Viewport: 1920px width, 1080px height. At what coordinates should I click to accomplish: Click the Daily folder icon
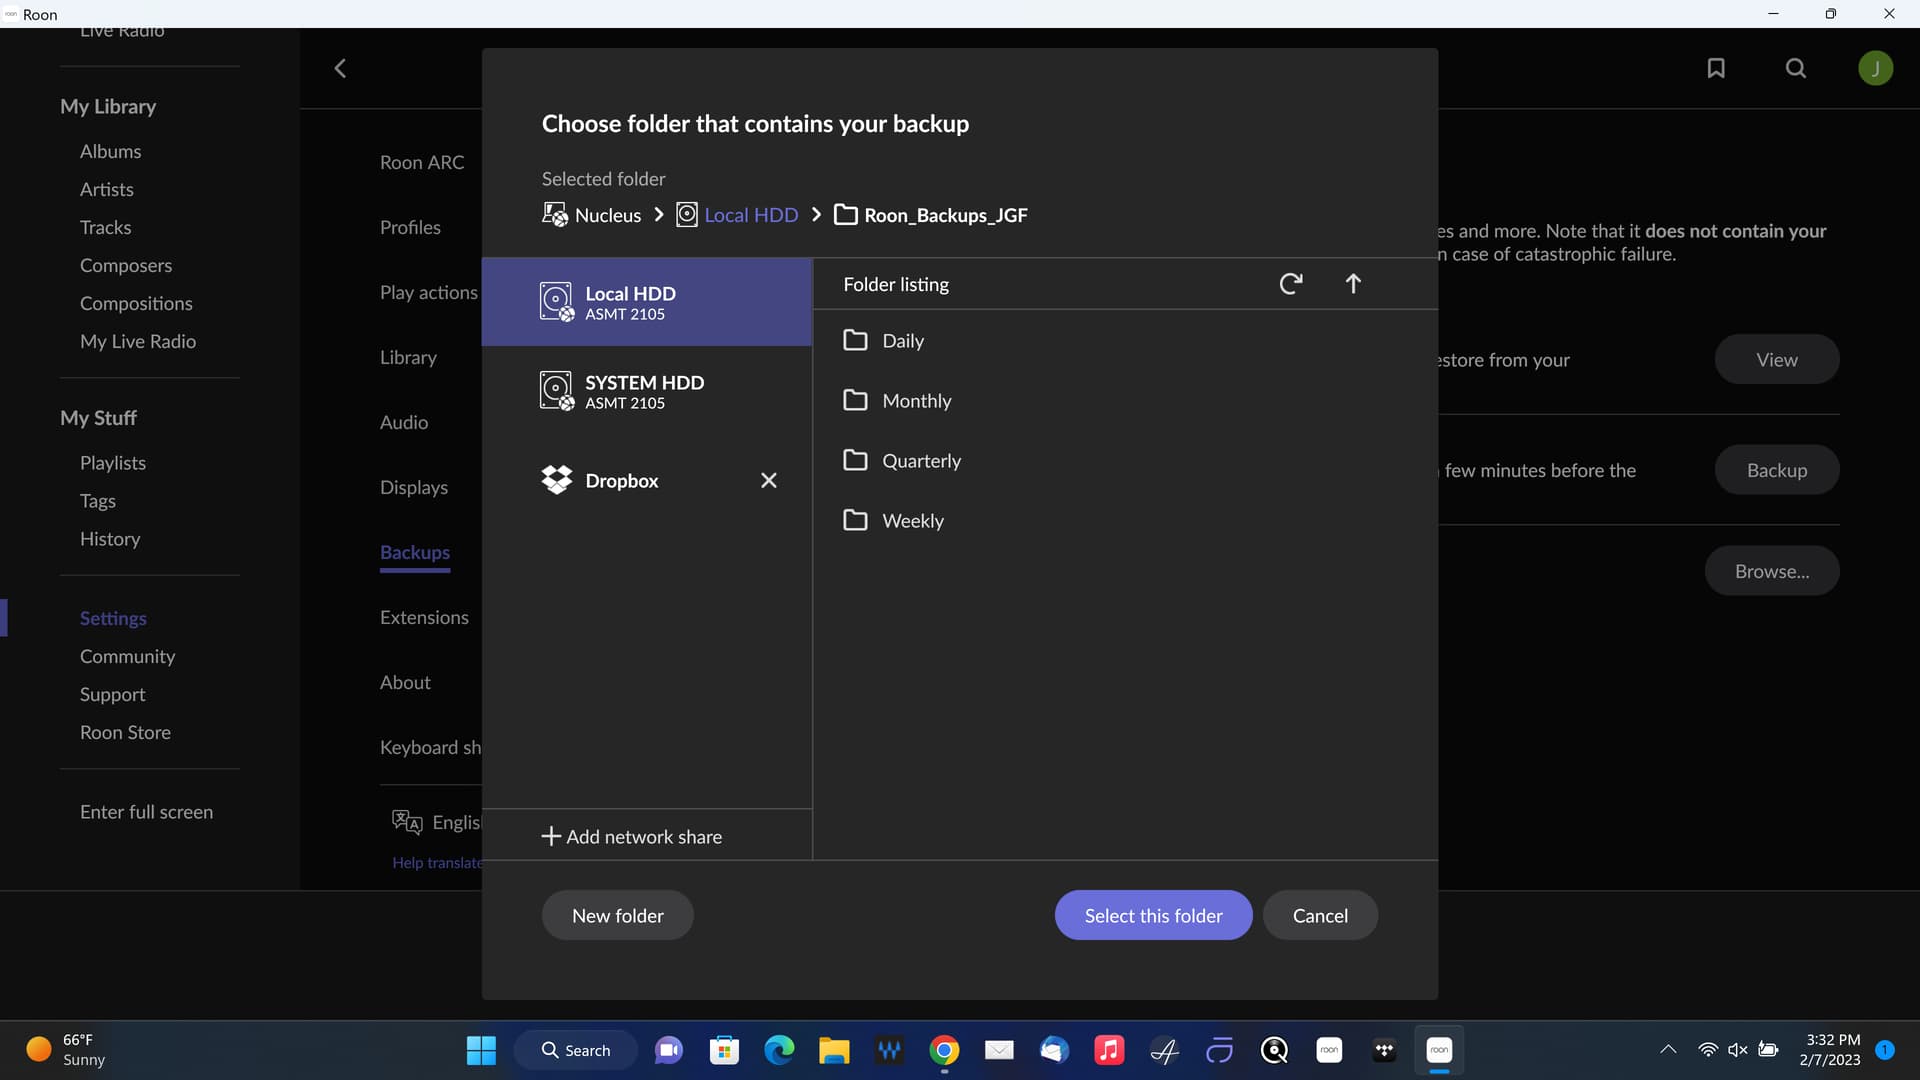[855, 340]
